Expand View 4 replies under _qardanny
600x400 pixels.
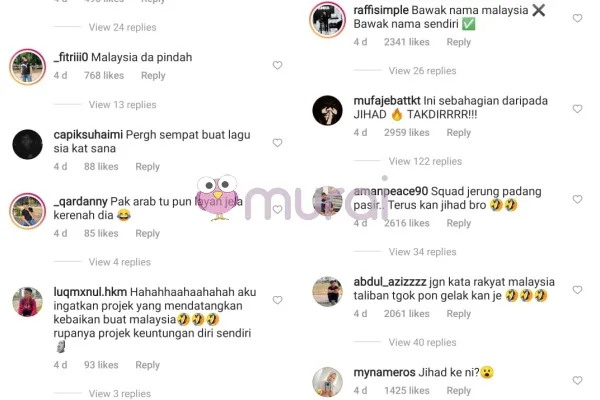(120, 262)
